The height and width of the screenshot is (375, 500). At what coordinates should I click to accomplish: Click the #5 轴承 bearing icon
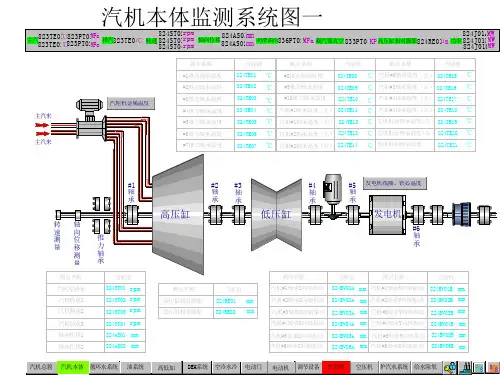pyautogui.click(x=353, y=214)
